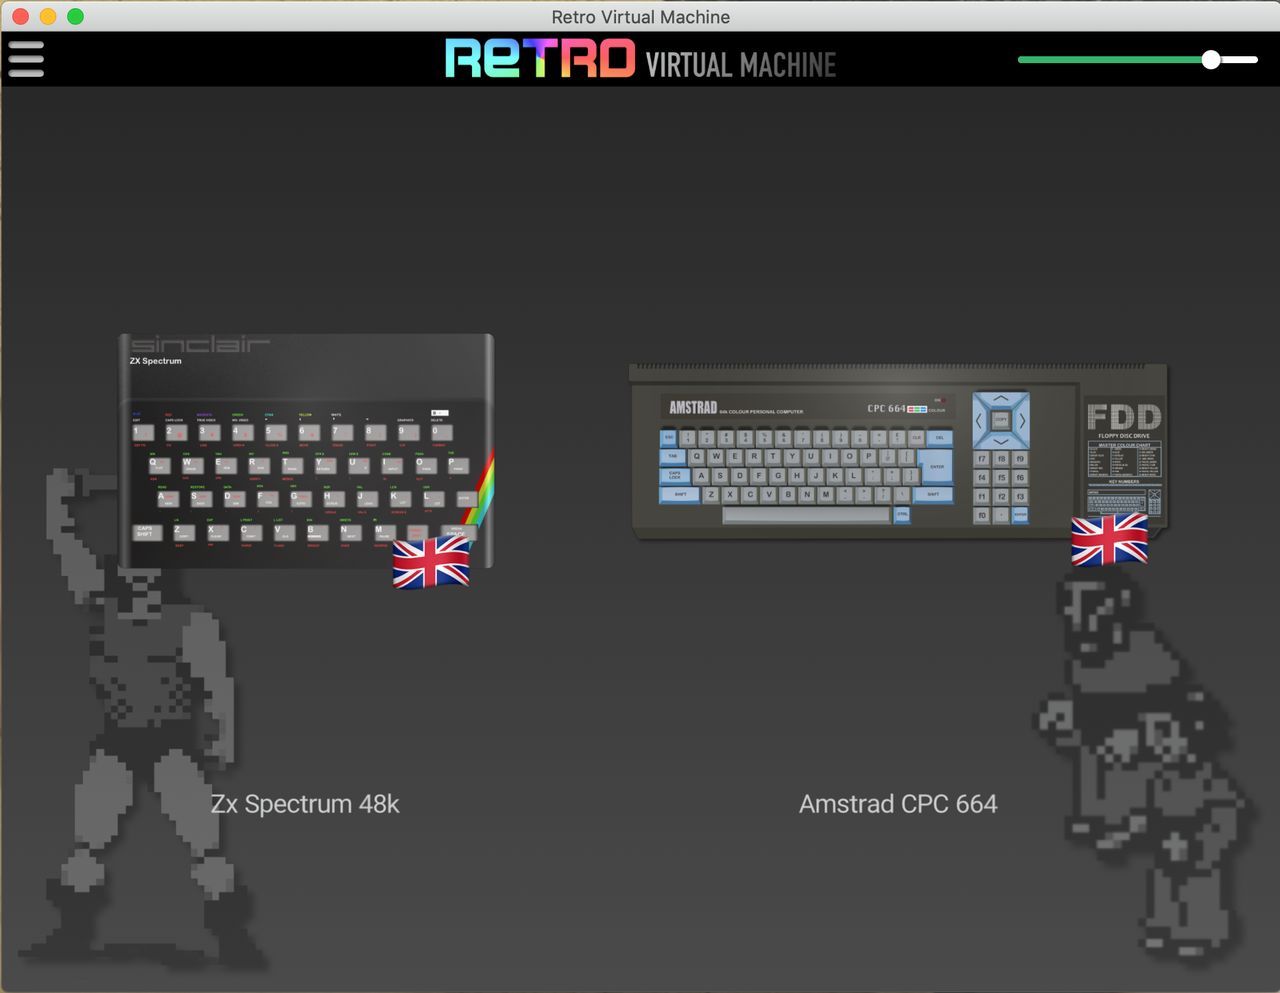This screenshot has width=1280, height=993.
Task: Click the slider knob in header
Action: (x=1211, y=60)
